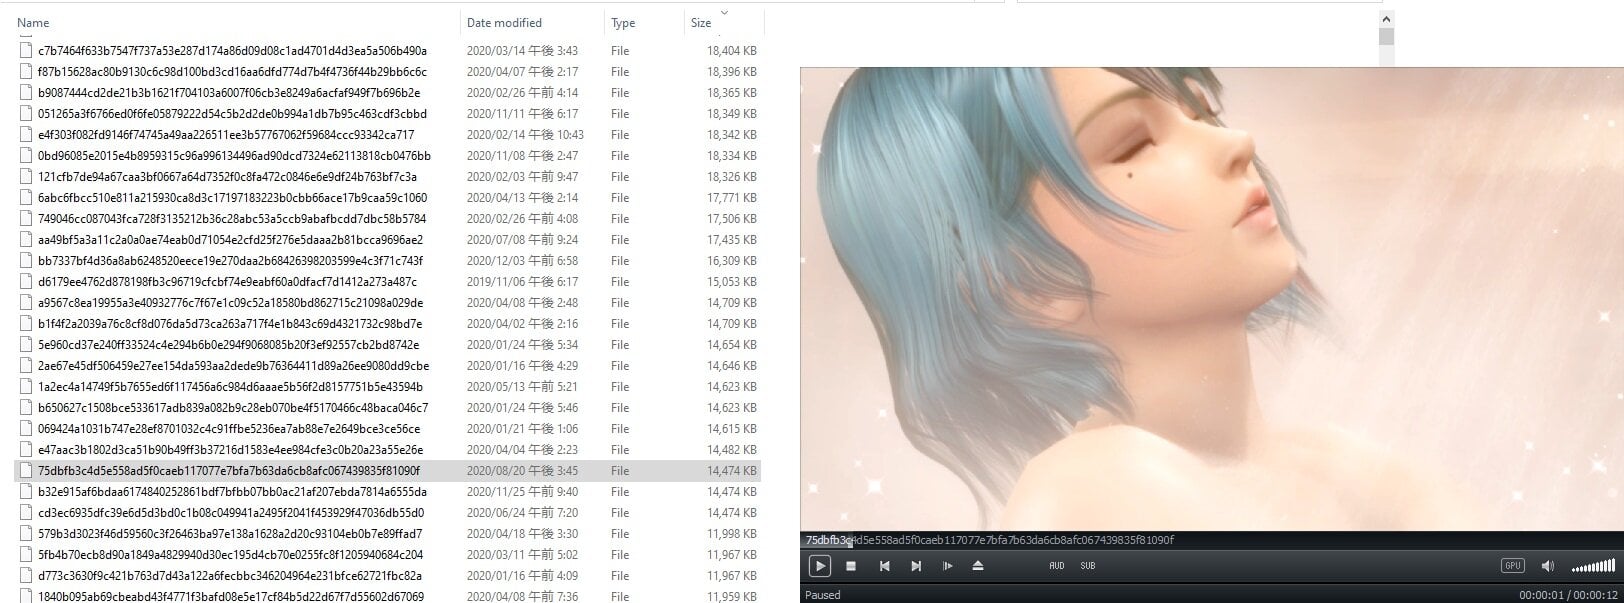Click the video seek bar position marker
This screenshot has height=603, width=1624.
(x=849, y=545)
